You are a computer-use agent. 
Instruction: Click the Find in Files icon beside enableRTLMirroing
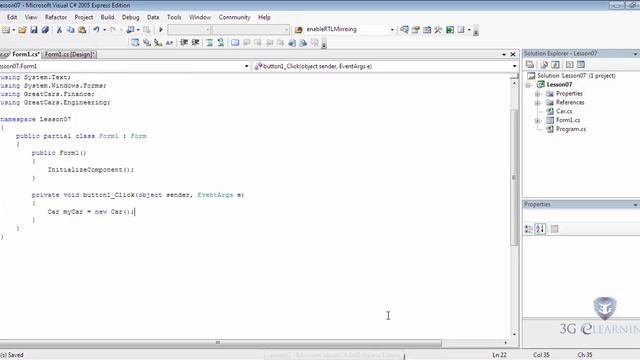(x=298, y=30)
